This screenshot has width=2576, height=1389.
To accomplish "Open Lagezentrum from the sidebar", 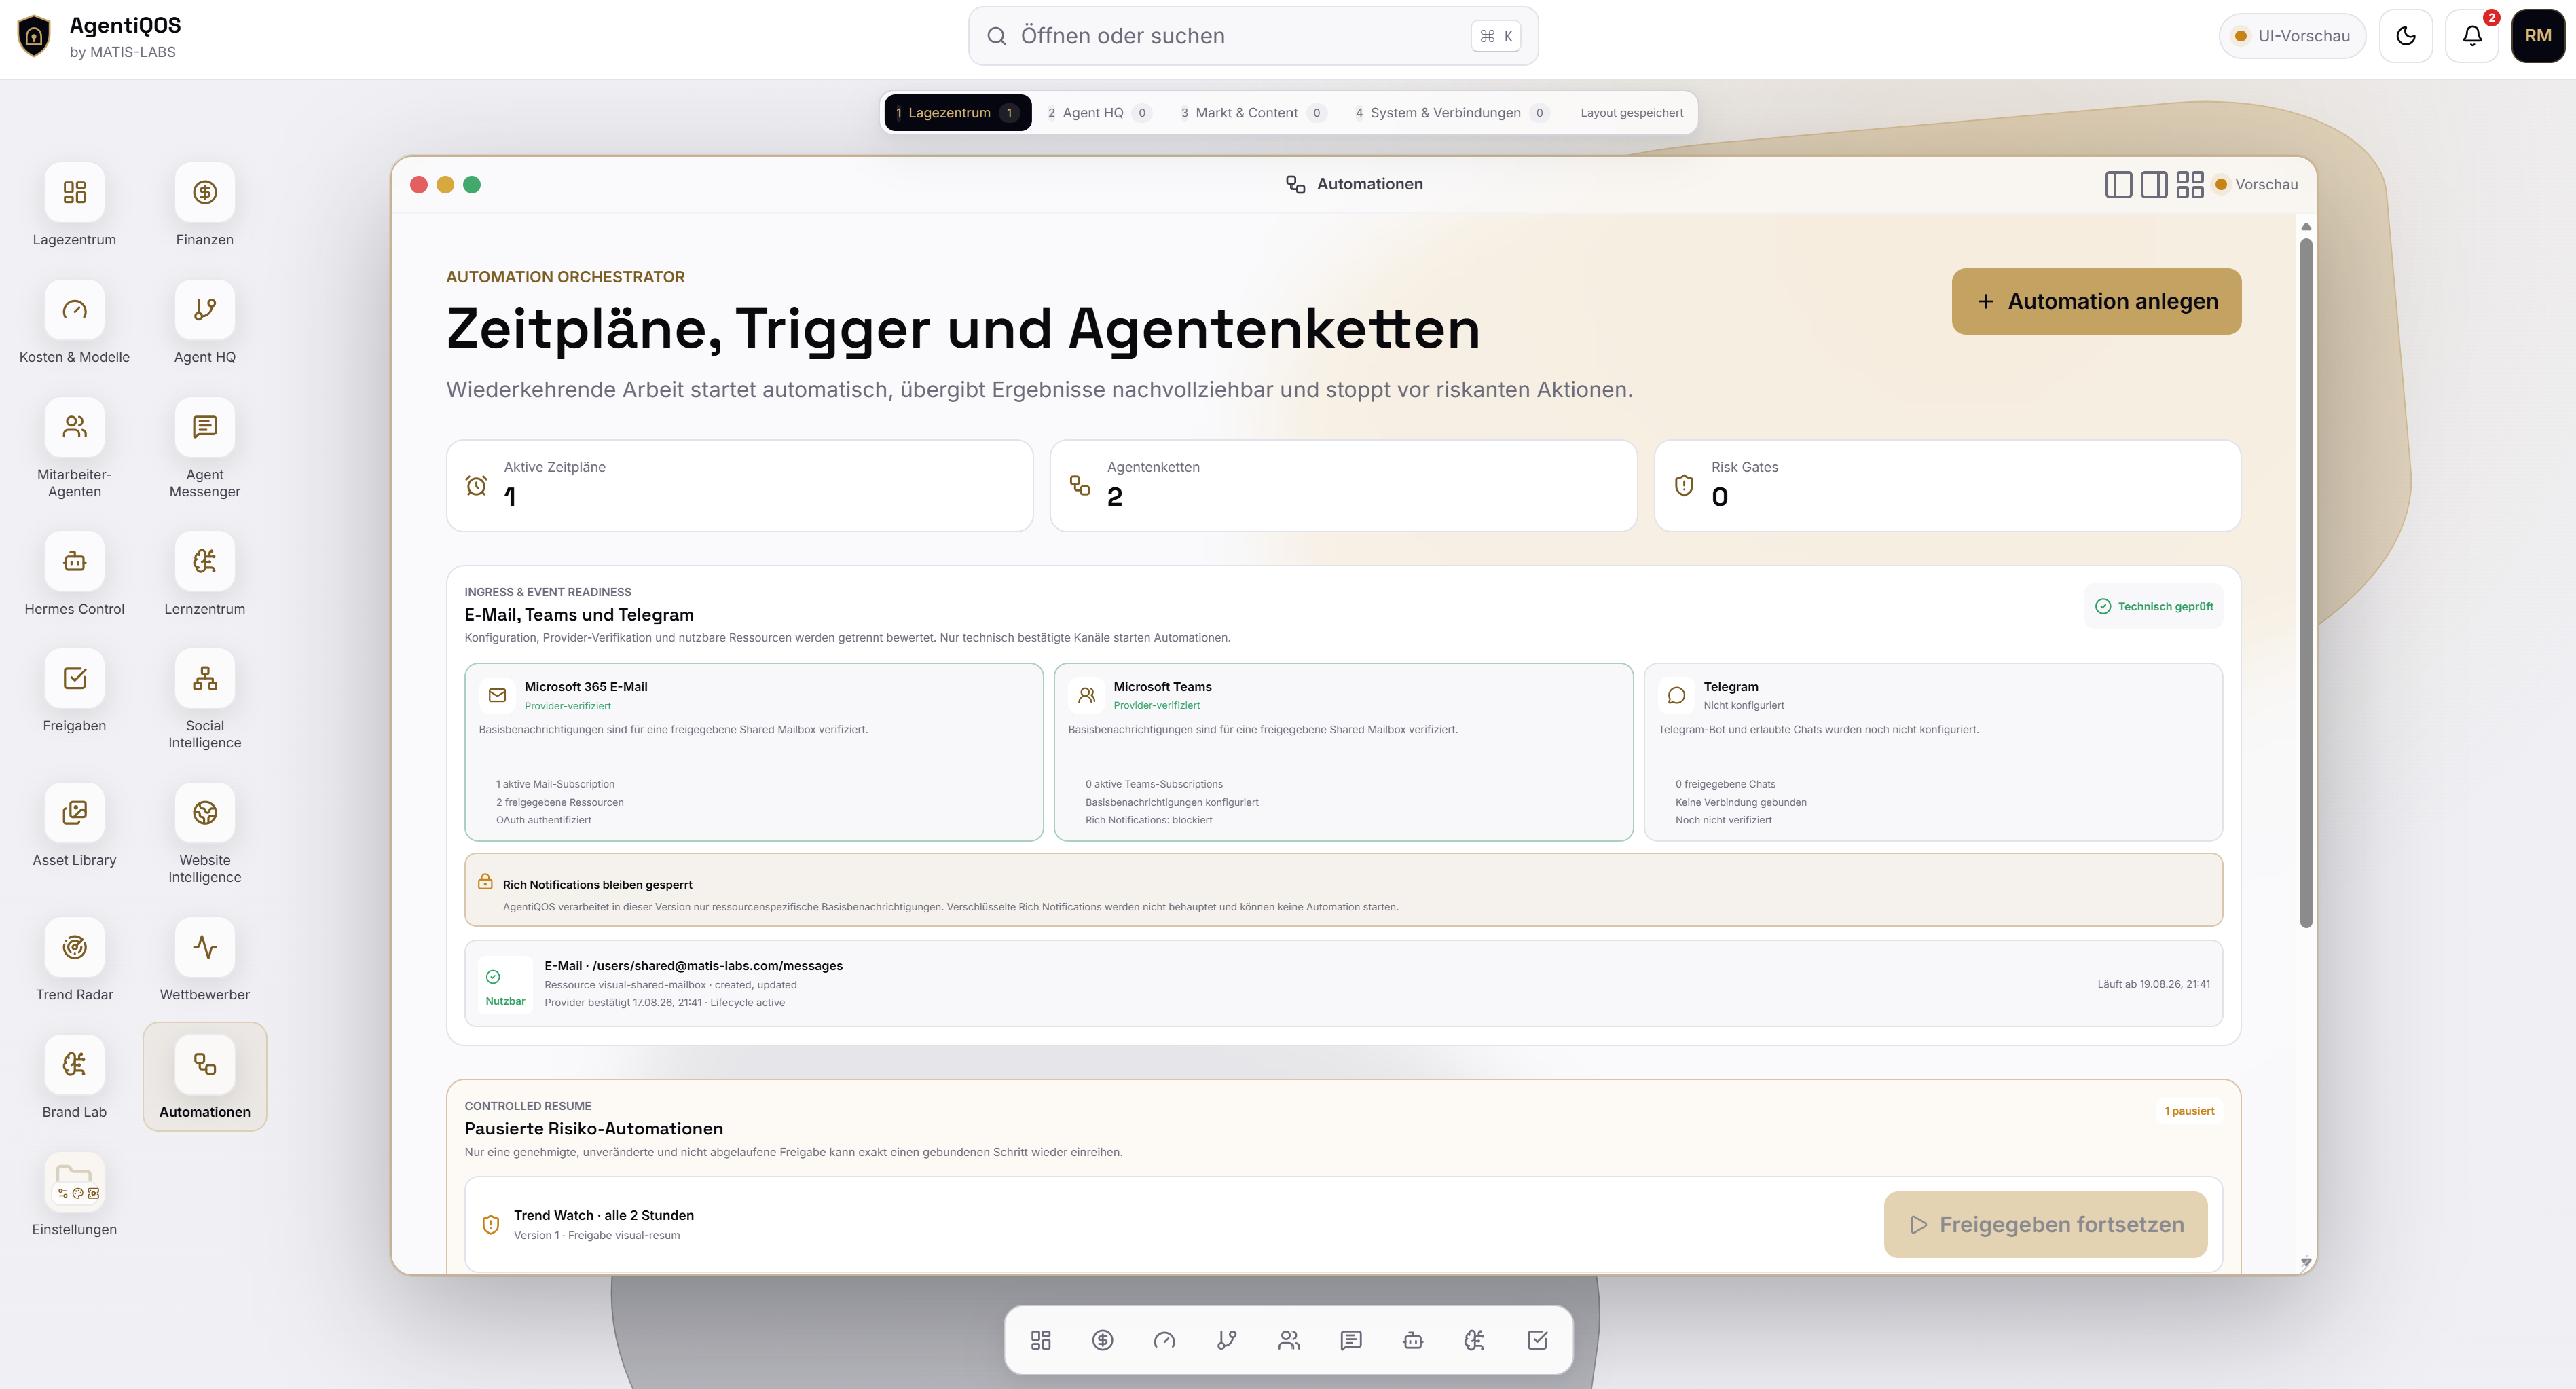I will coord(74,192).
